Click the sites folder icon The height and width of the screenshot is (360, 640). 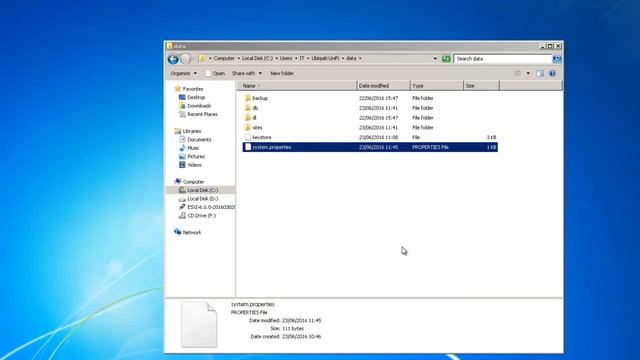click(x=247, y=127)
